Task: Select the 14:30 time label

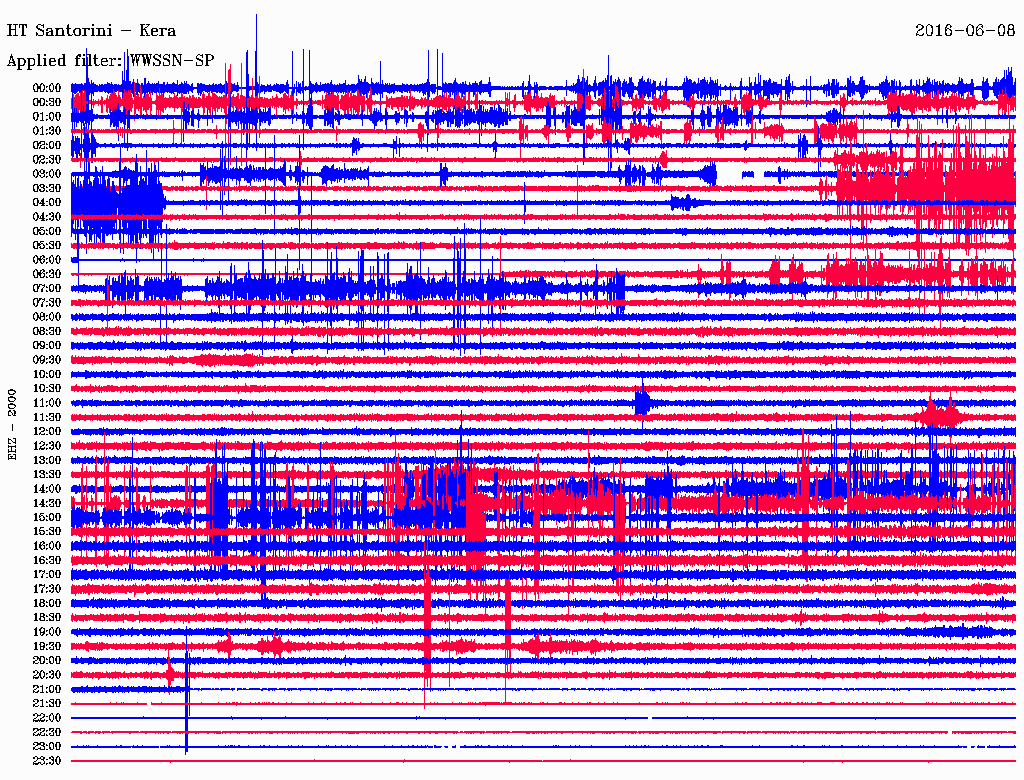Action: pos(47,503)
